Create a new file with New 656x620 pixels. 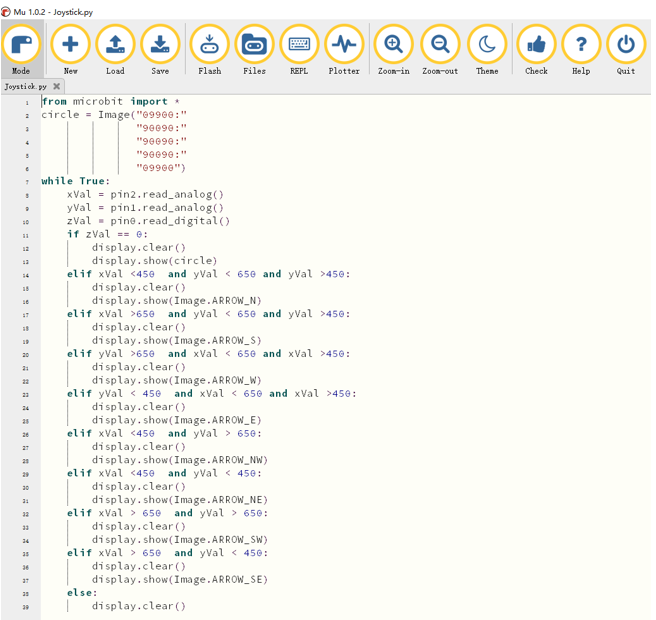(x=70, y=49)
